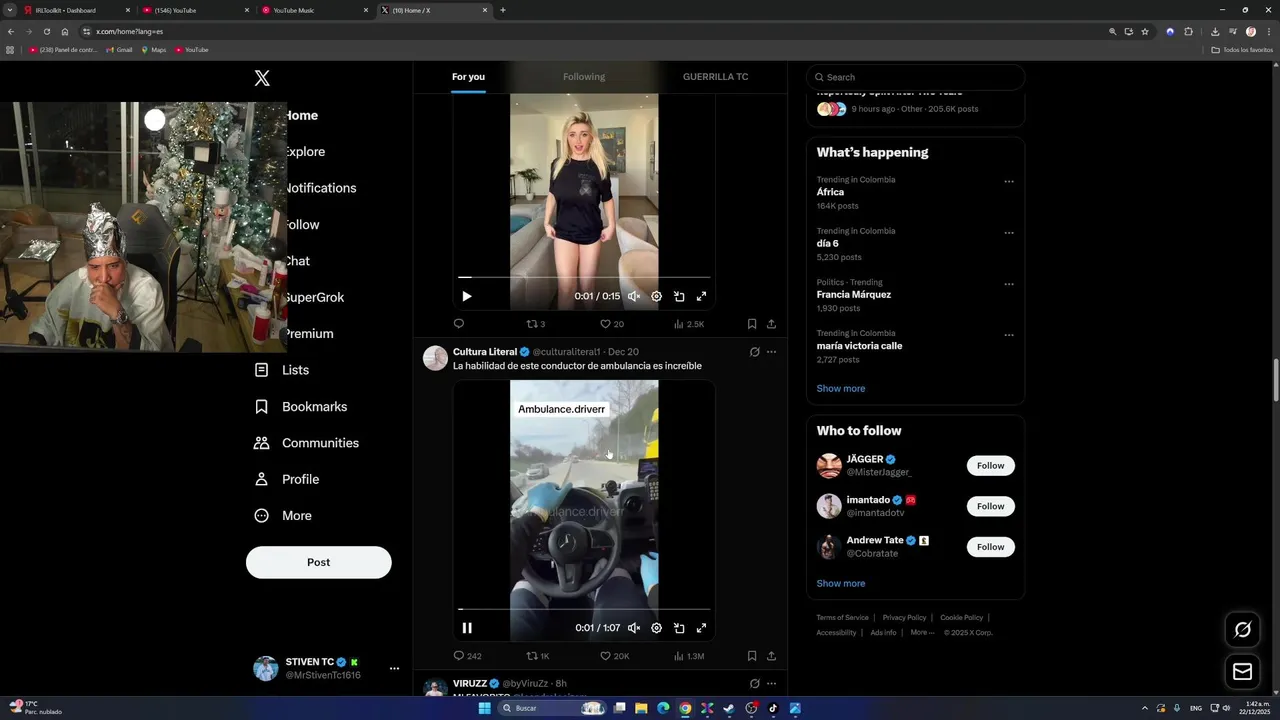Open the floating Grok button
This screenshot has height=720, width=1280.
pos(1243,629)
